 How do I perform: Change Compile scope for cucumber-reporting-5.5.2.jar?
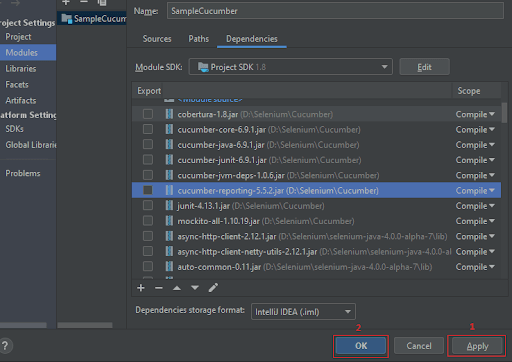pos(475,191)
